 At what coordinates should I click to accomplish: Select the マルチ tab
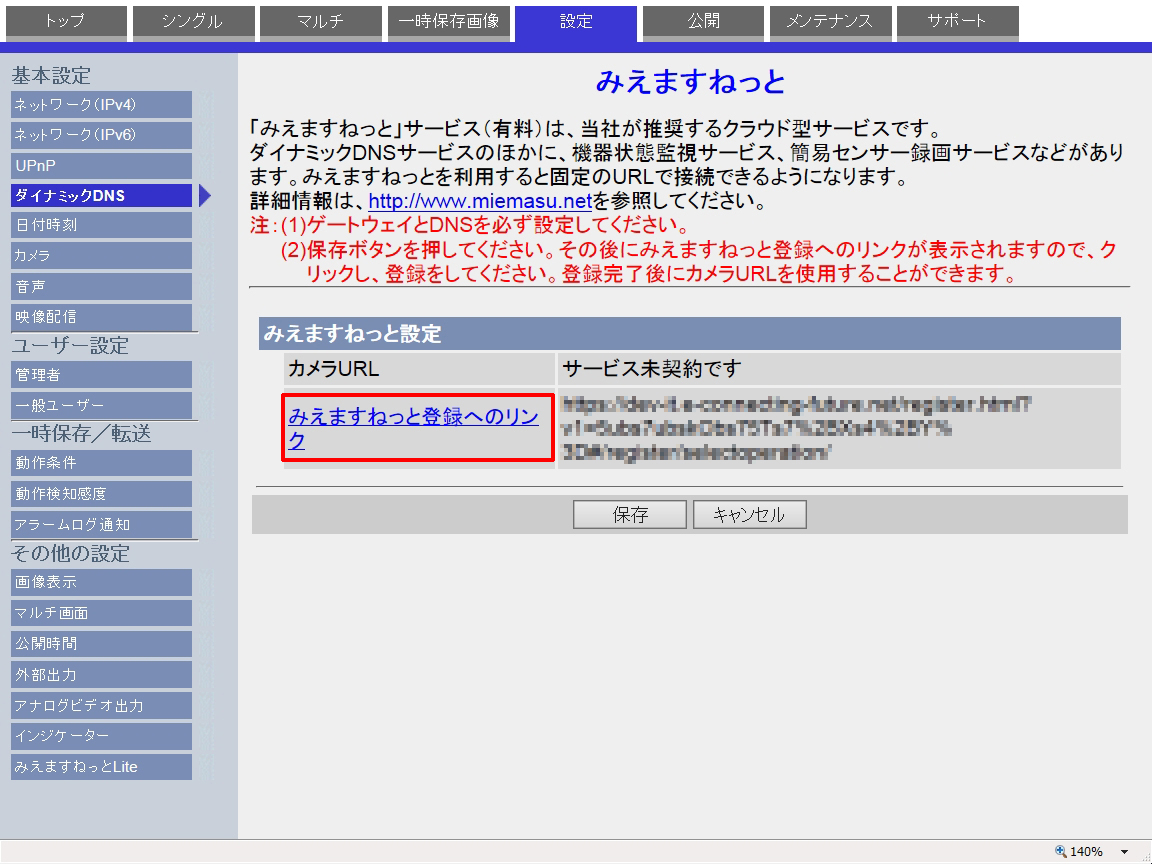[320, 22]
